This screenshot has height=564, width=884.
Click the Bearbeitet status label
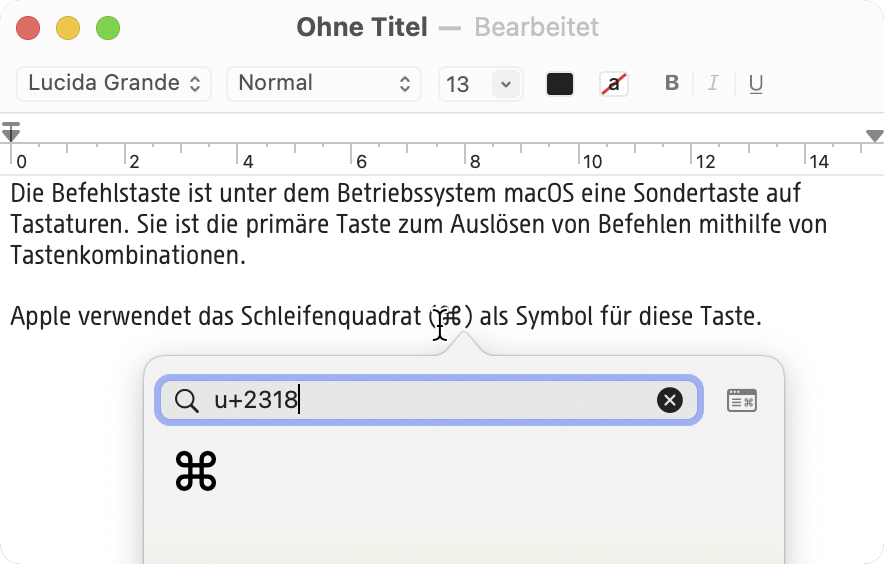[537, 27]
